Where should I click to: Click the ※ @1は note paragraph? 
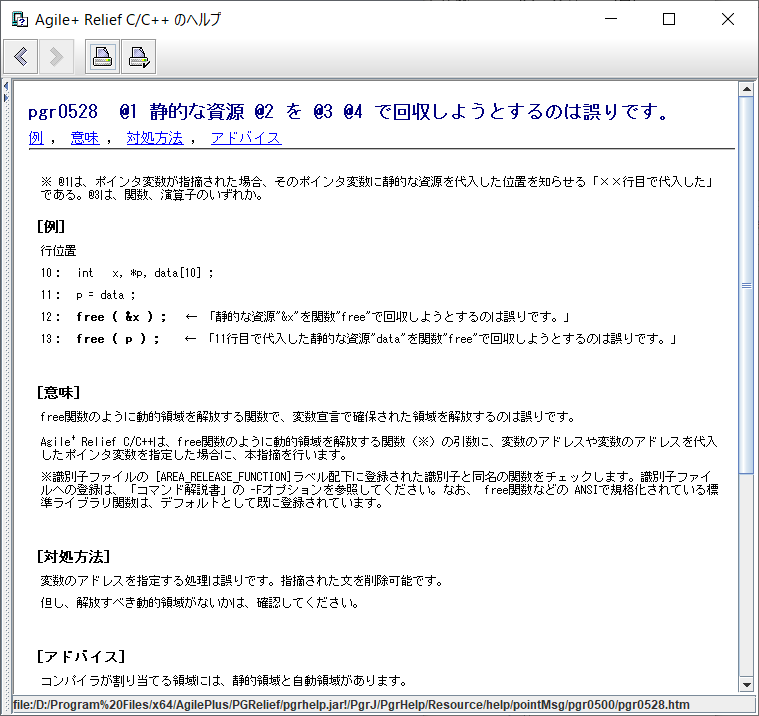point(378,188)
